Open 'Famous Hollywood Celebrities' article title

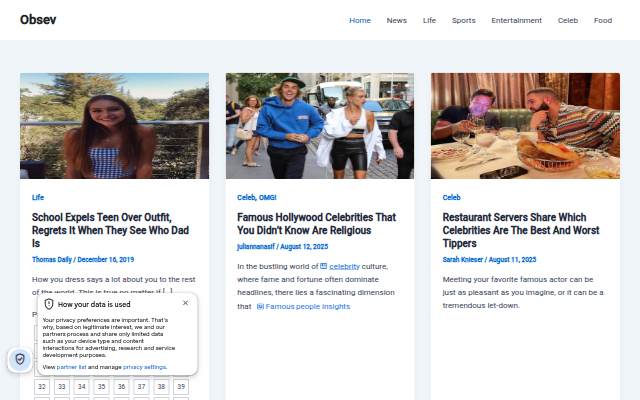316,224
